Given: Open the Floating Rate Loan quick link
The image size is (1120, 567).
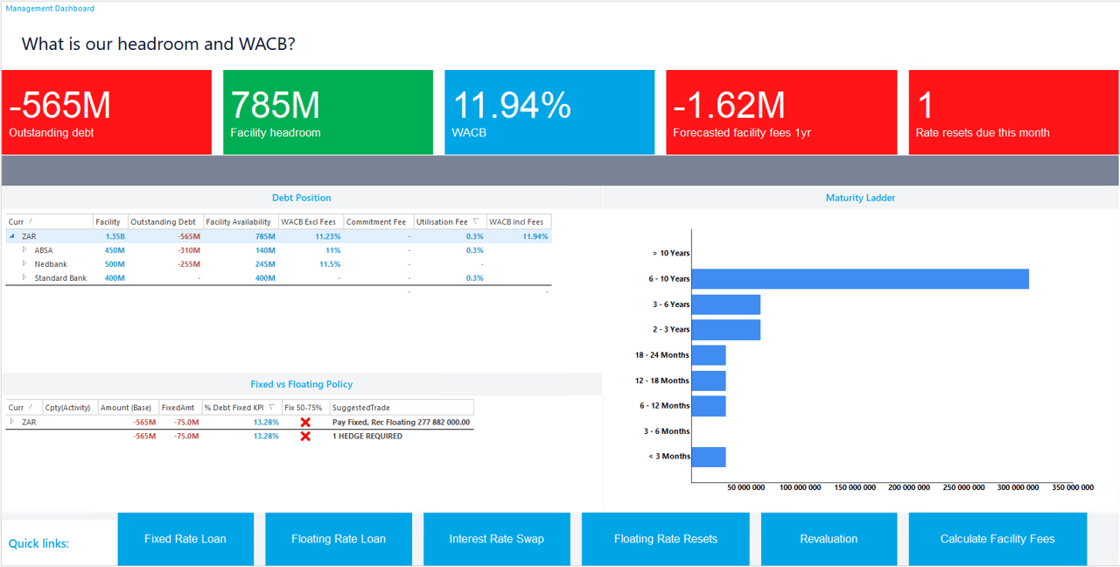Looking at the screenshot, I should pos(339,538).
